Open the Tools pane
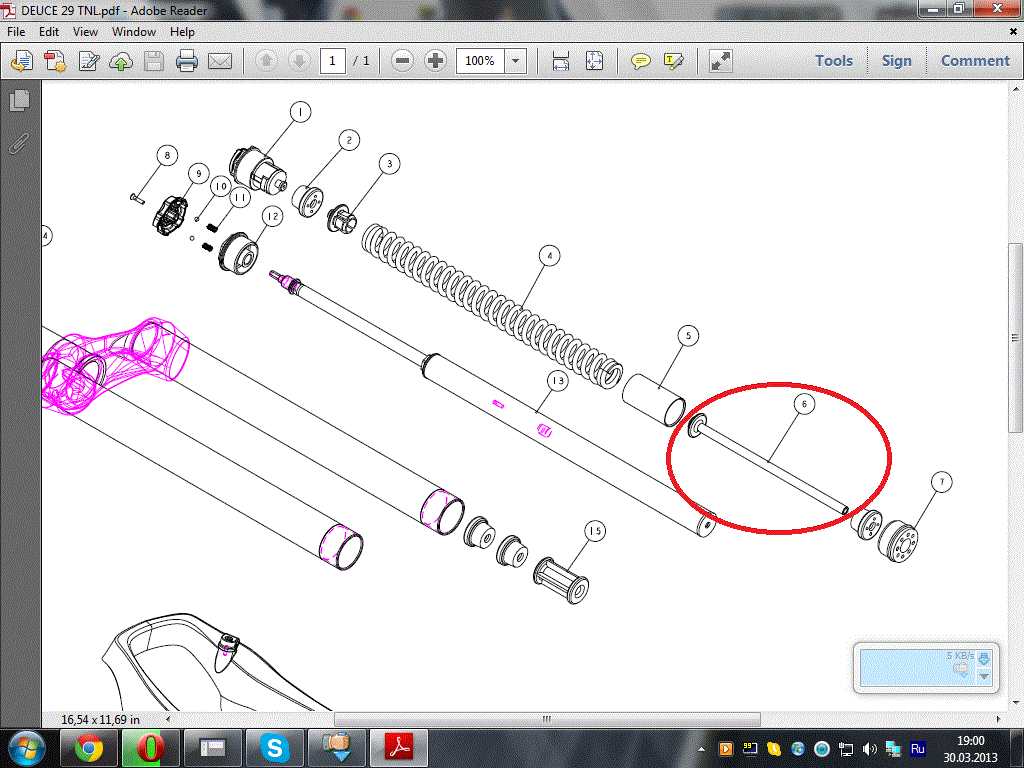The image size is (1024, 768). click(833, 61)
